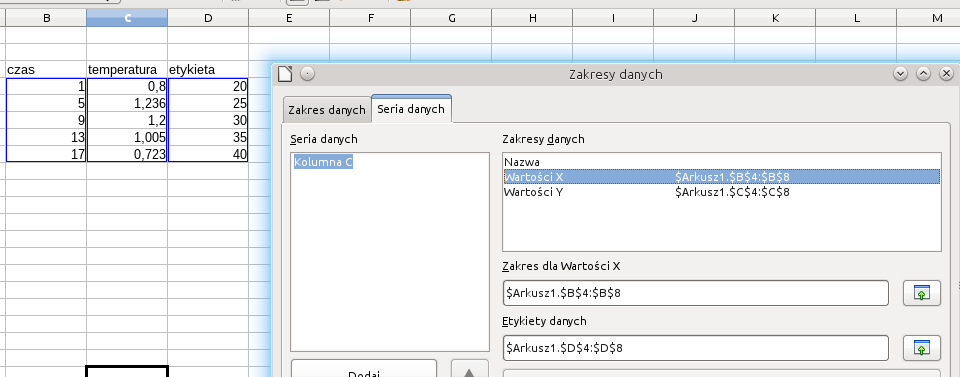Switch to the Zakres danych tab
This screenshot has height=377, width=960.
pyautogui.click(x=327, y=110)
